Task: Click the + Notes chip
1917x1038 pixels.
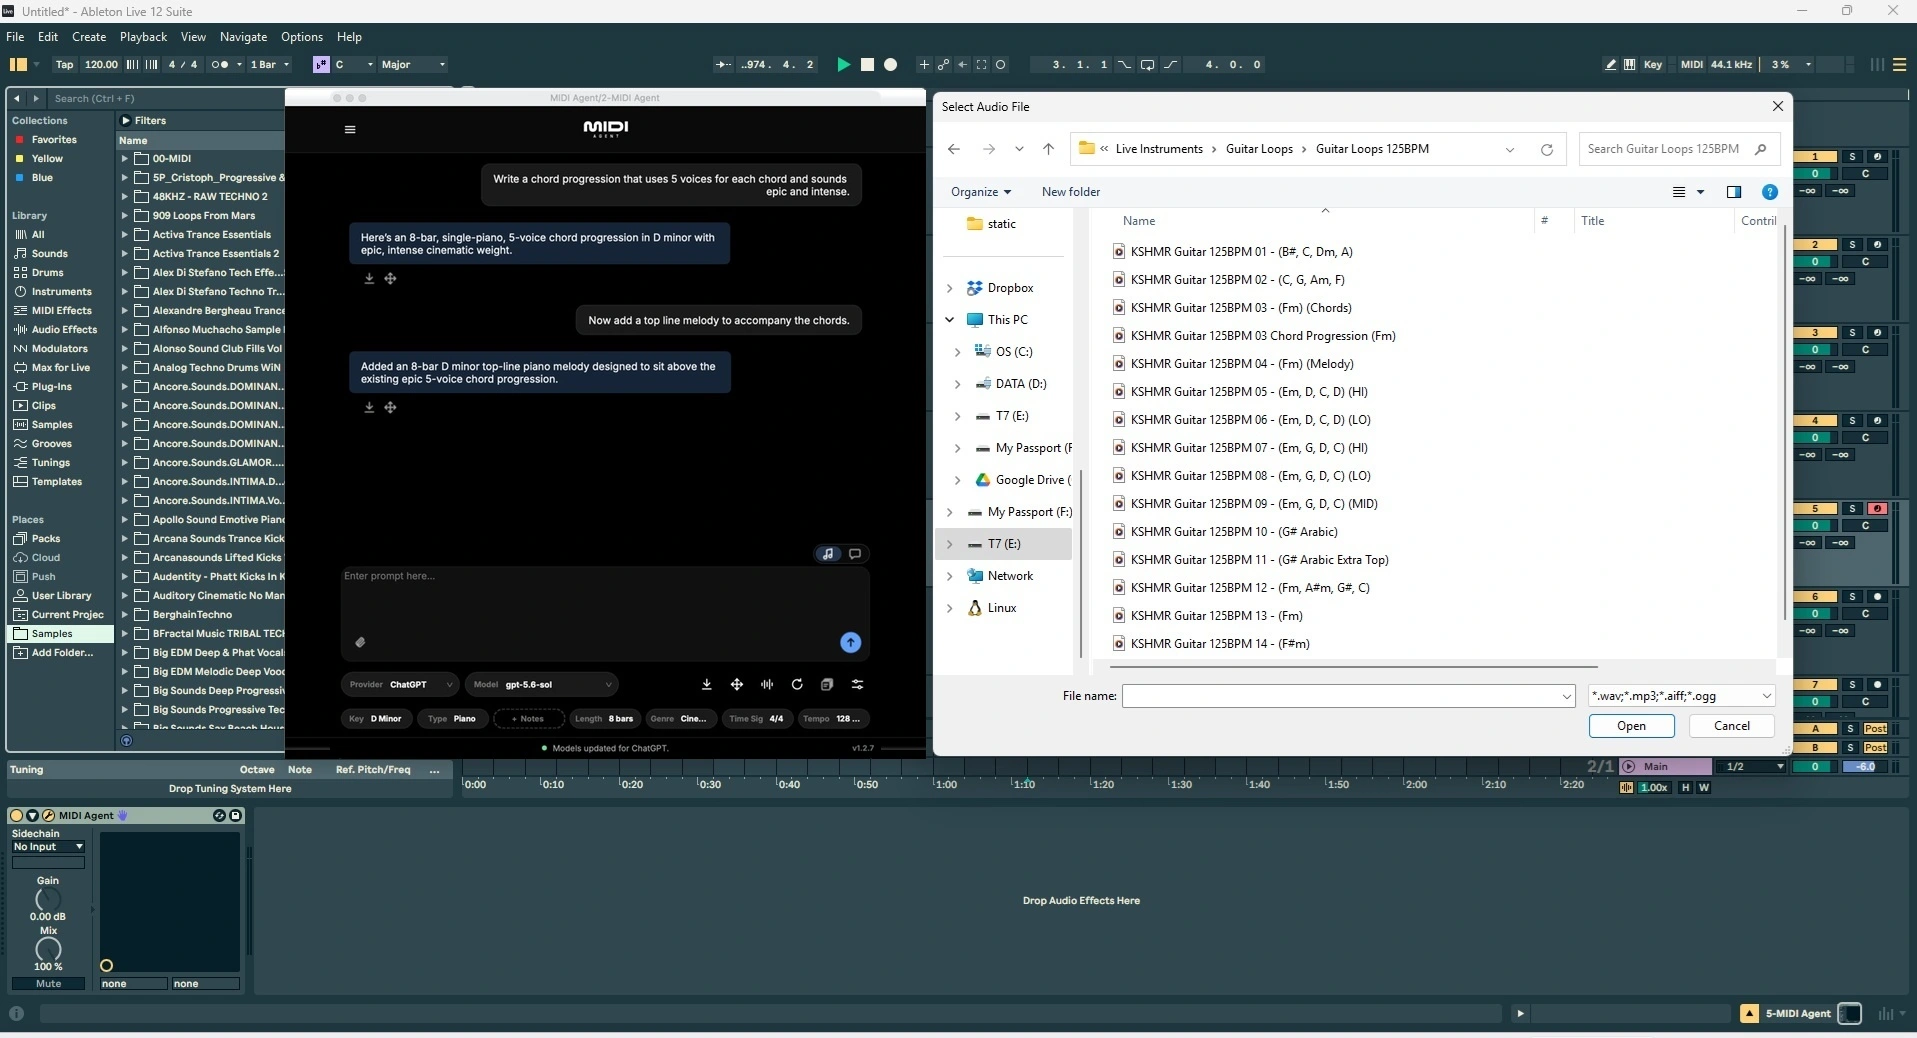Action: [527, 719]
